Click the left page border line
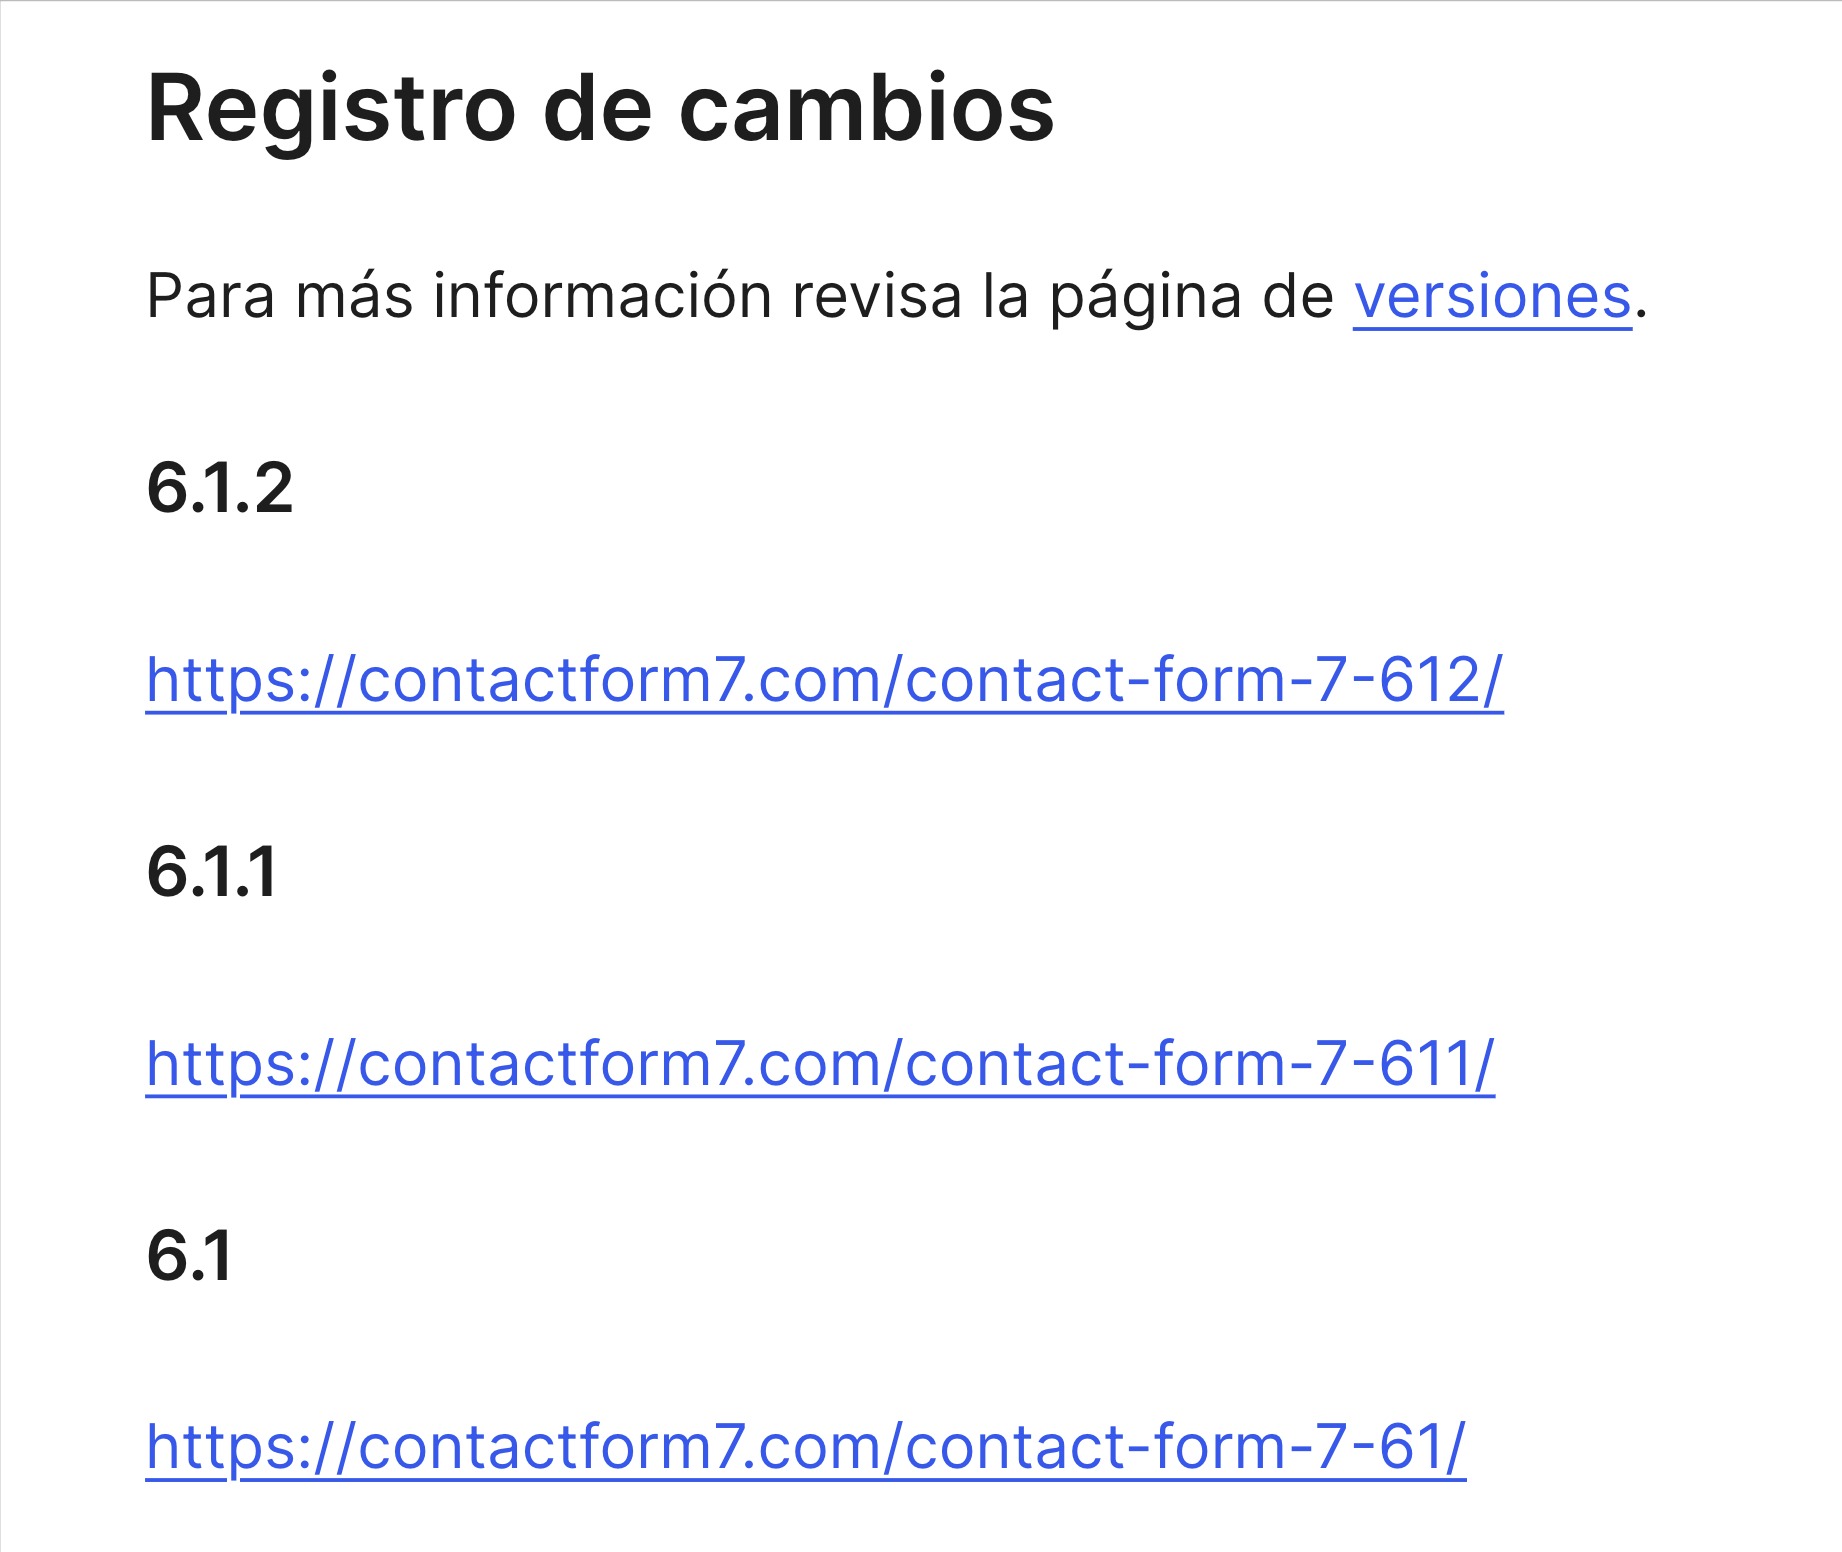The image size is (1842, 1552). [x=1, y=776]
